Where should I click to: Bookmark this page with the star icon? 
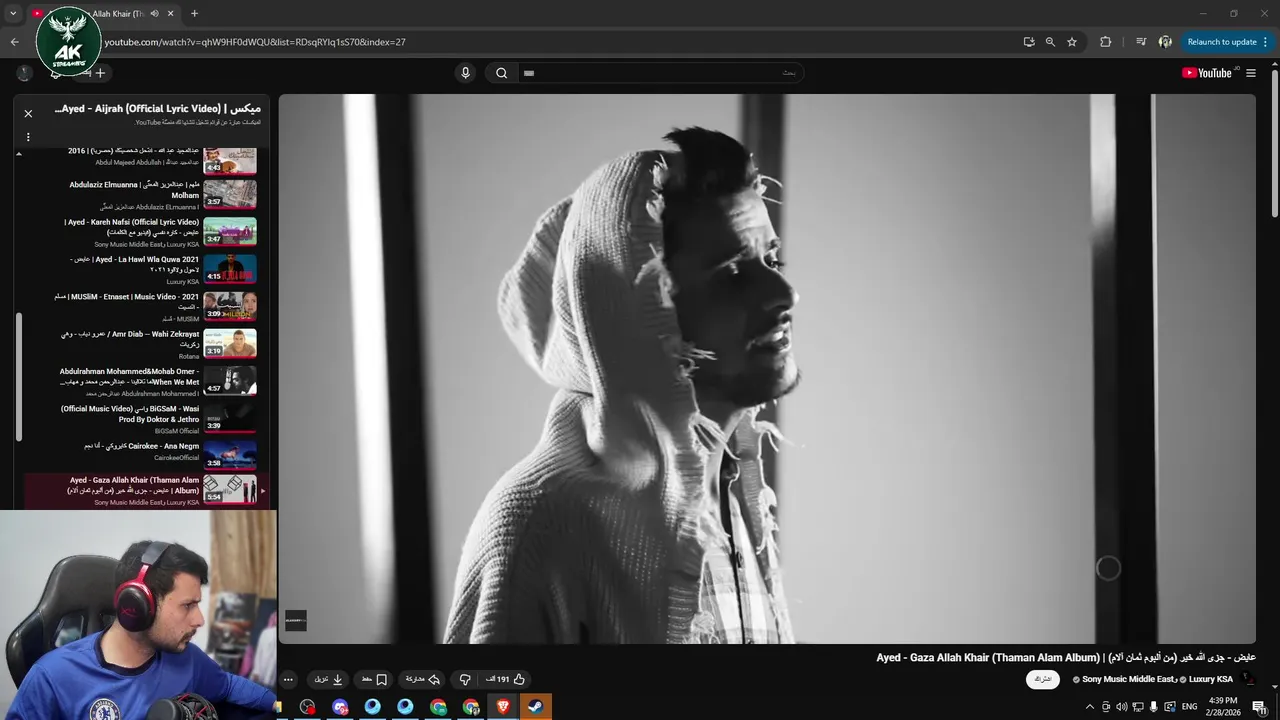tap(1072, 42)
